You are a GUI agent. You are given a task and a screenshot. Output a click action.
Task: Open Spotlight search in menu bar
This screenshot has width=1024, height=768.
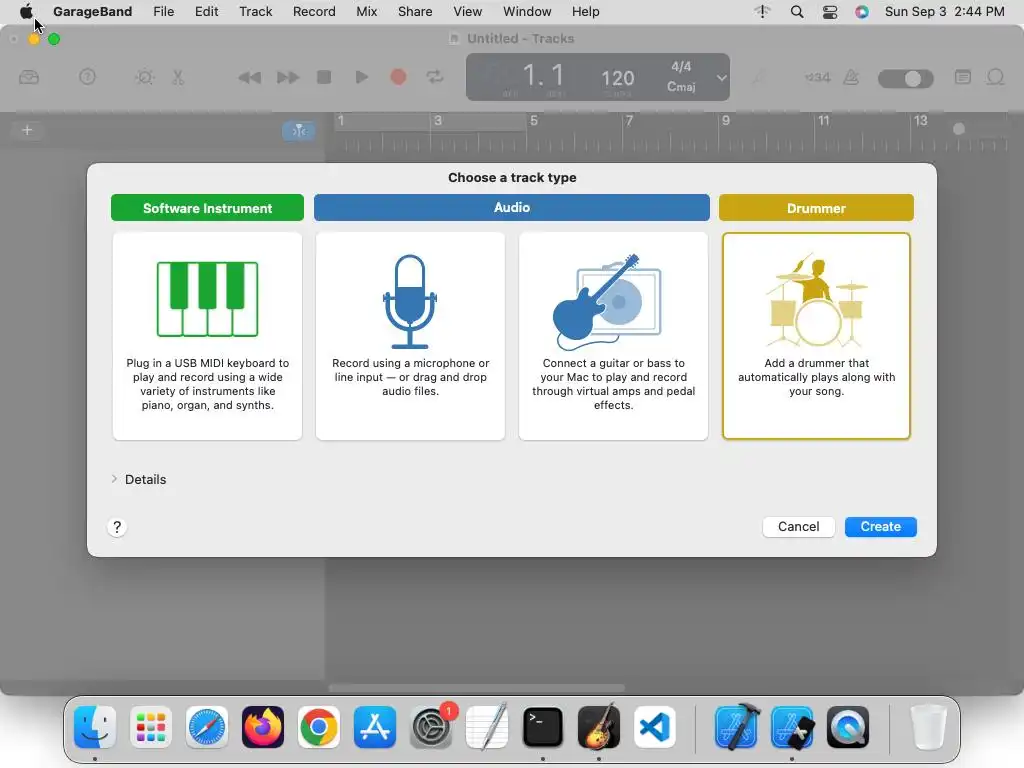point(797,11)
